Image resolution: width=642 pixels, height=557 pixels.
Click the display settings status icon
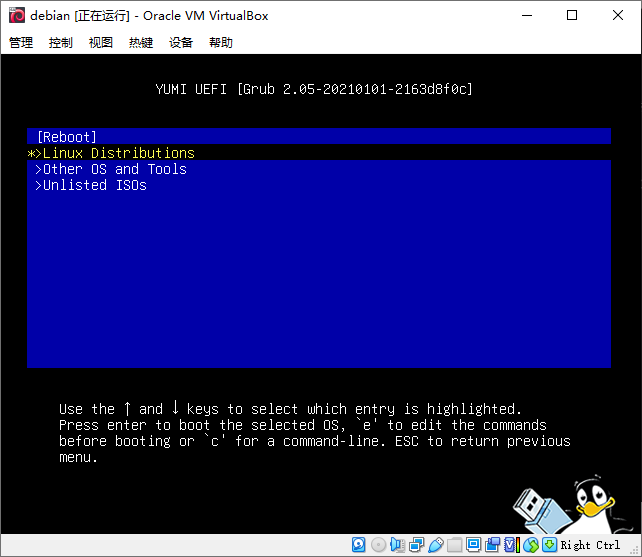click(473, 545)
